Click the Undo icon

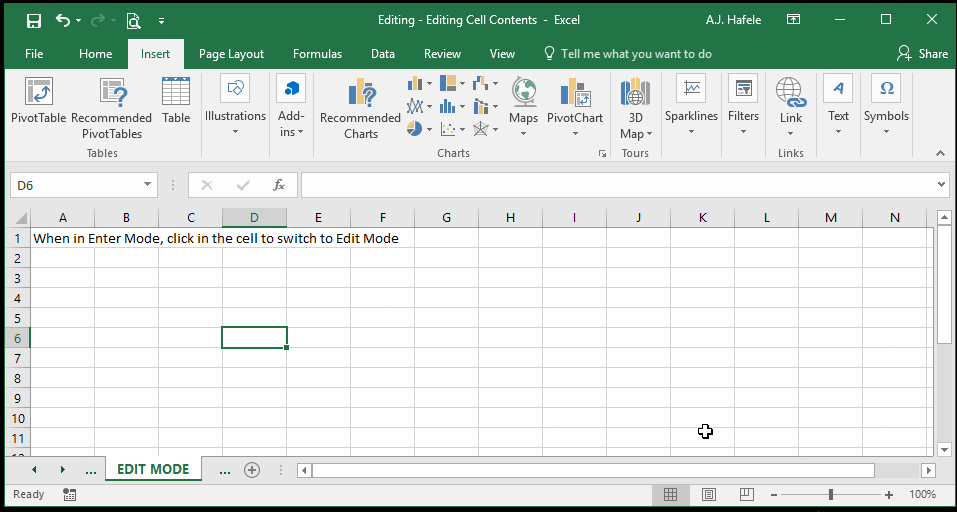tap(62, 20)
